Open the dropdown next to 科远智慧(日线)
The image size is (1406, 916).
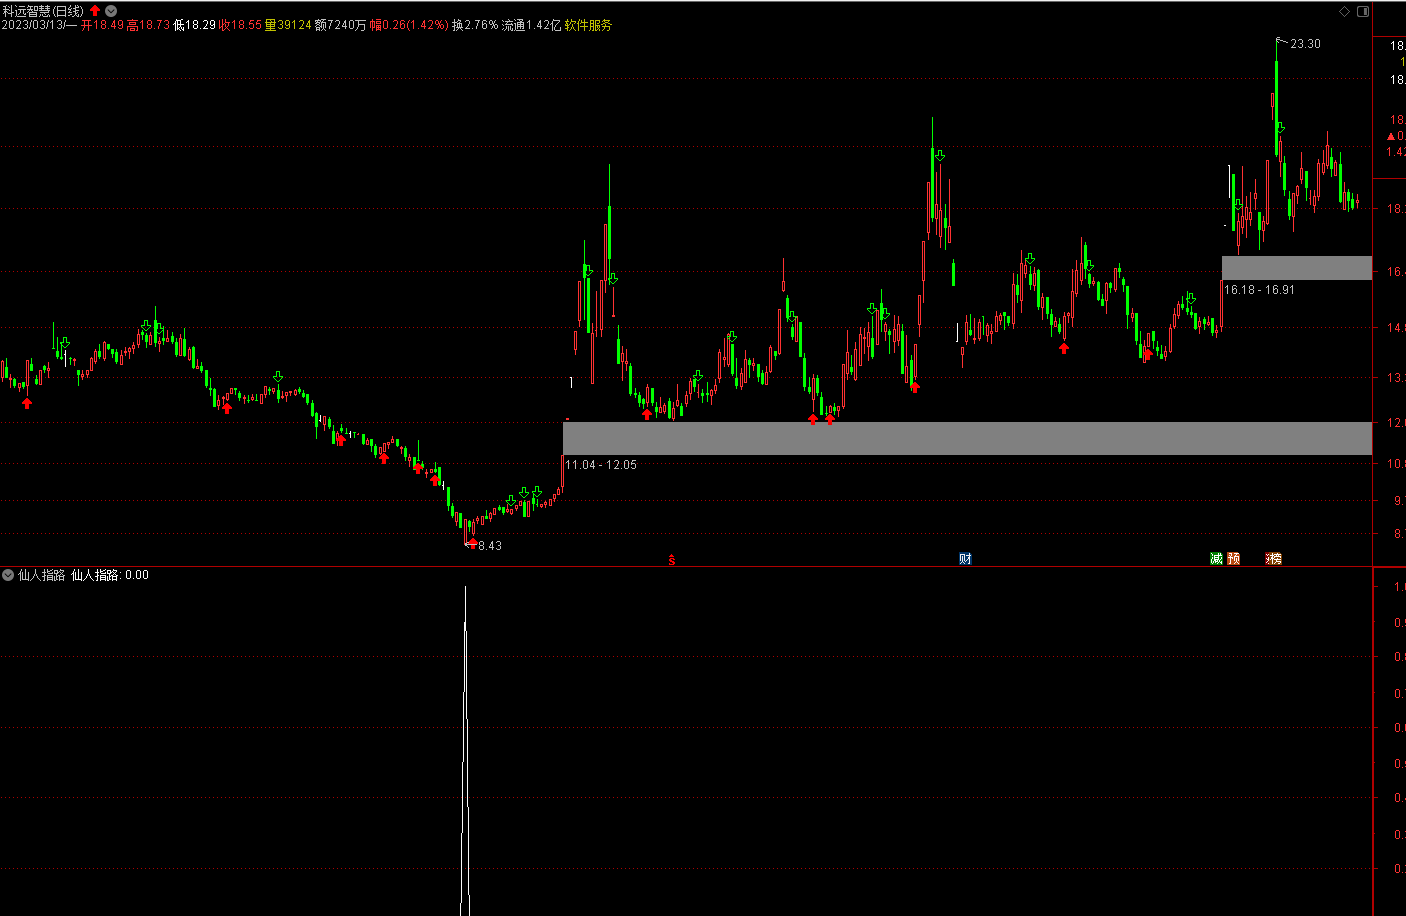click(111, 11)
